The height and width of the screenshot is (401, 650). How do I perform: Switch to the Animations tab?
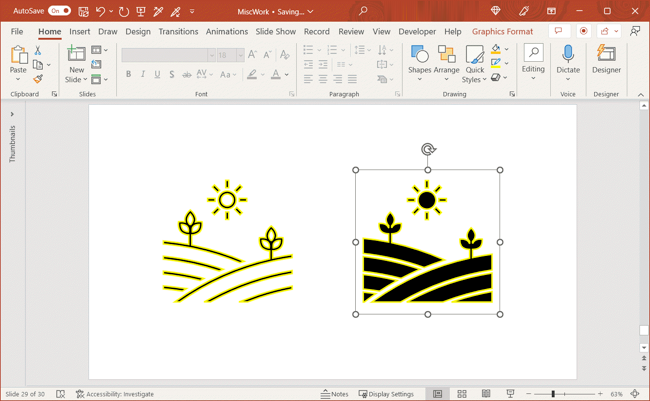pyautogui.click(x=226, y=31)
